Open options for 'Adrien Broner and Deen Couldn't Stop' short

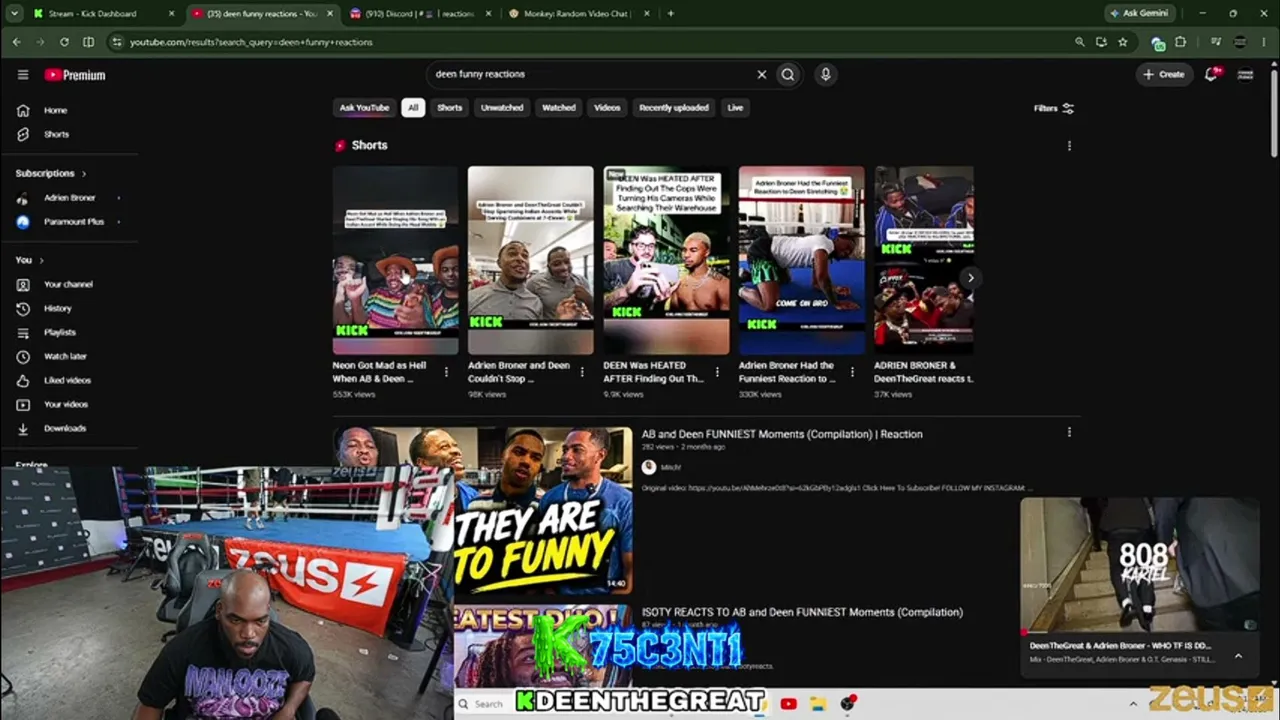(x=581, y=372)
